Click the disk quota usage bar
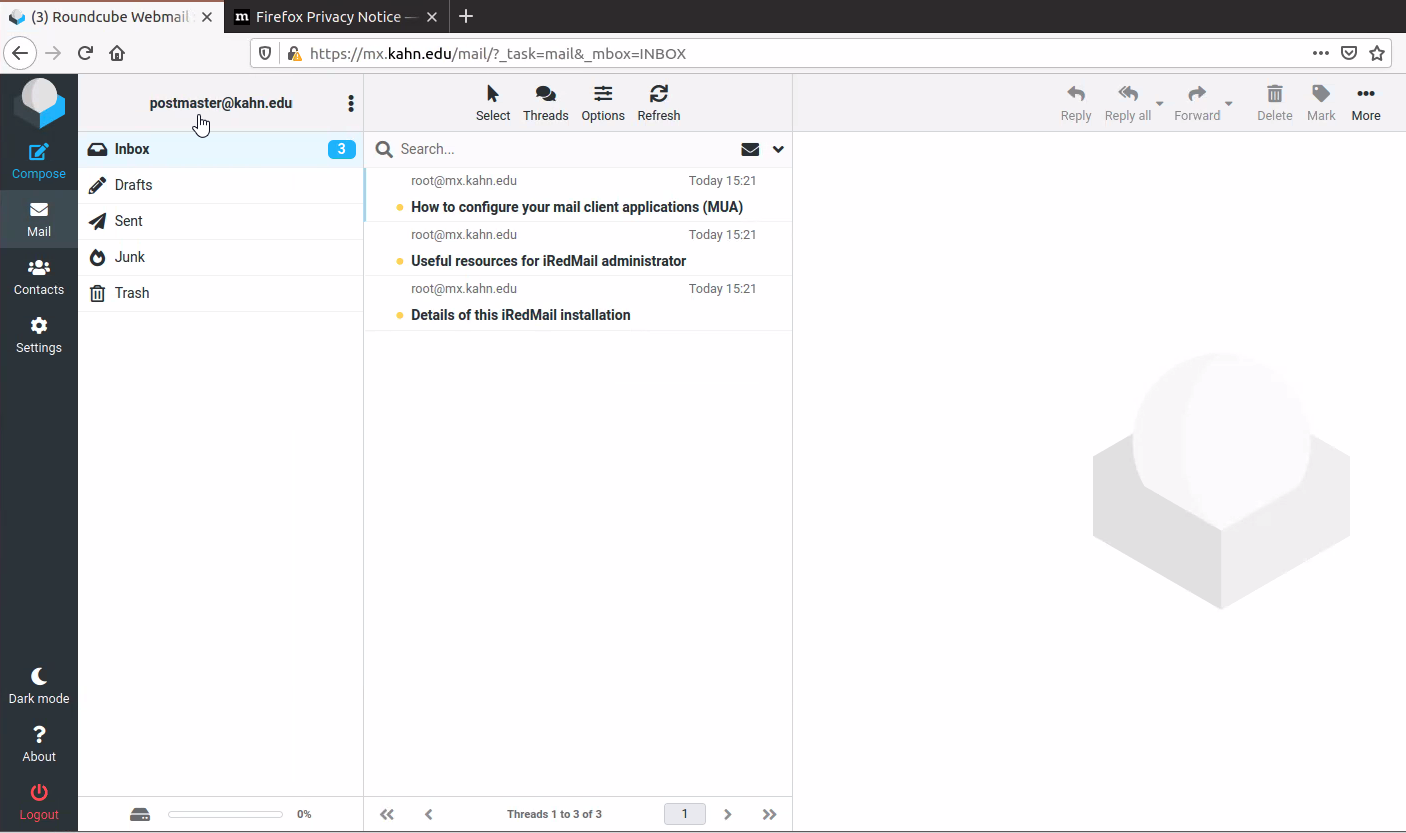This screenshot has width=1406, height=833. tap(225, 814)
